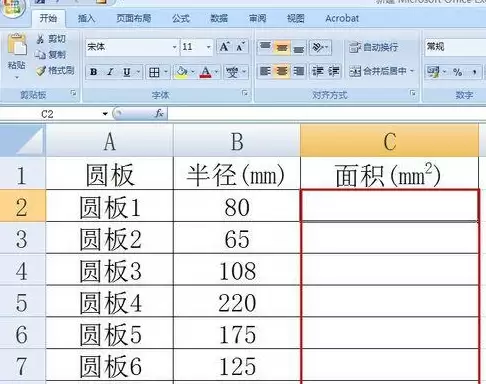This screenshot has width=486, height=384.
Task: Open the 视图 (View) tab
Action: pyautogui.click(x=295, y=18)
